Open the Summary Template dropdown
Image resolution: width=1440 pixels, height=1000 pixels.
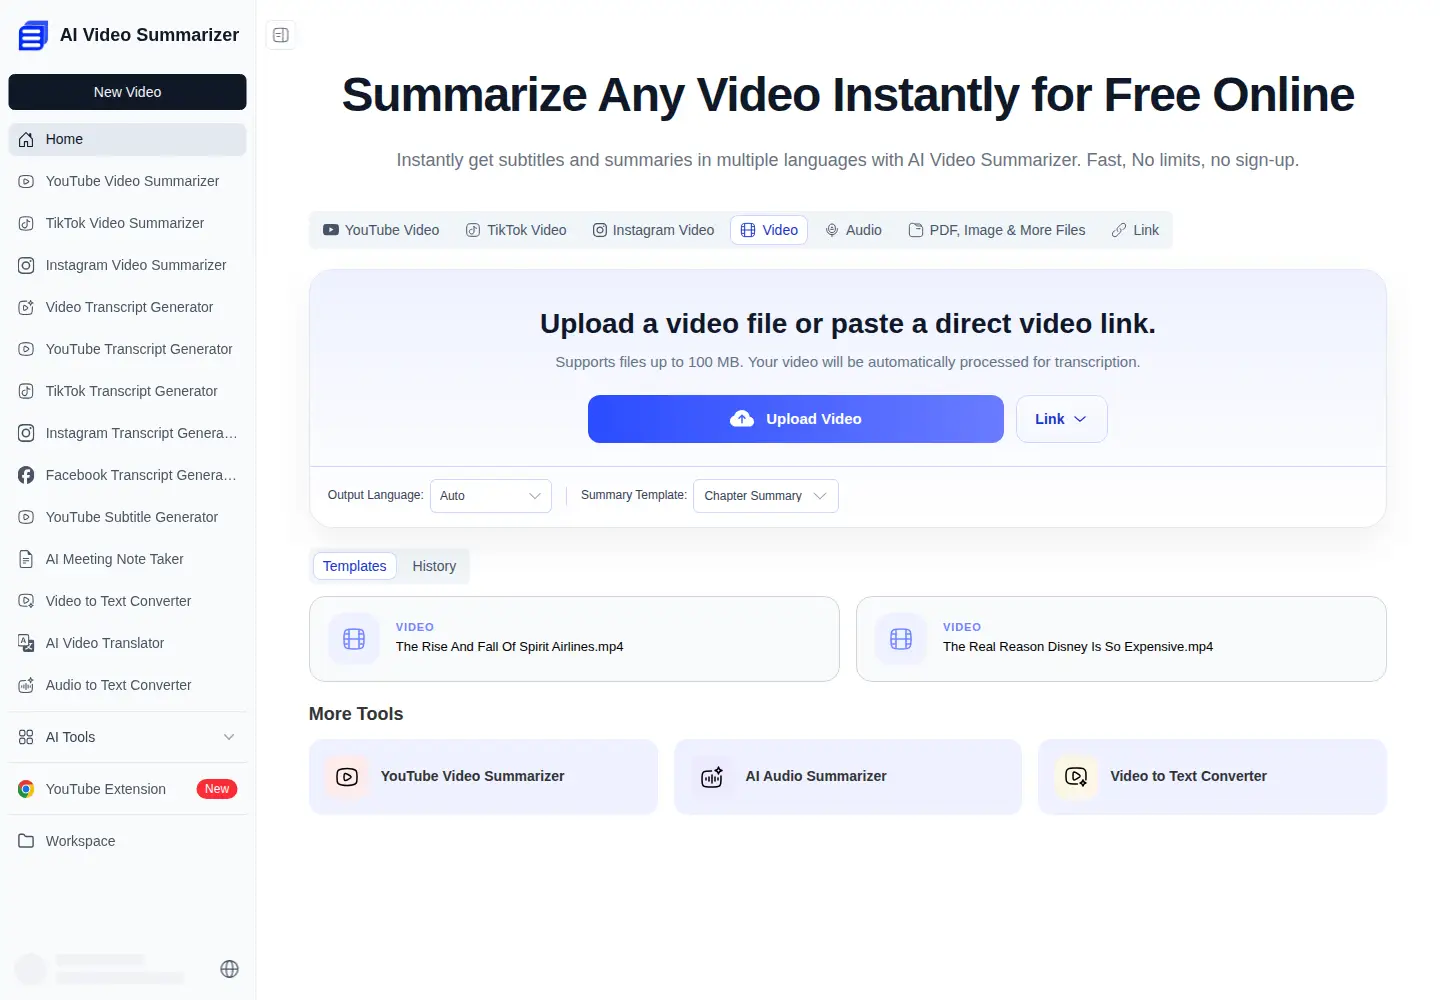coord(766,496)
